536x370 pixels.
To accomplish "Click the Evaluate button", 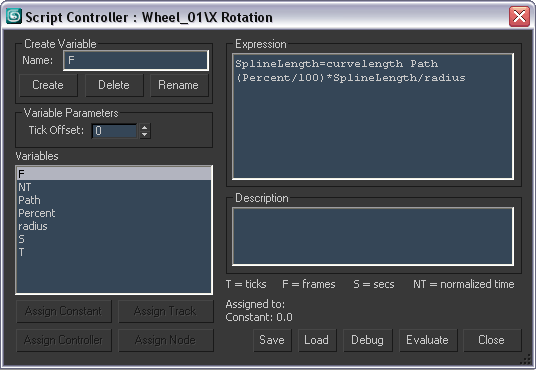I will tap(428, 340).
